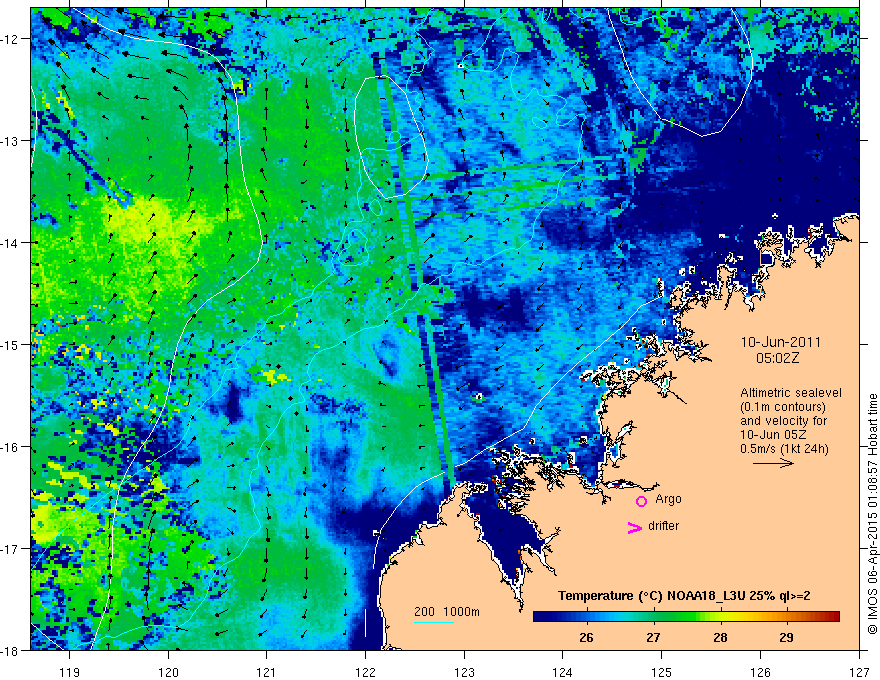Click the 28 colorbar tick value
Screen dimensions: 880x680
720,637
